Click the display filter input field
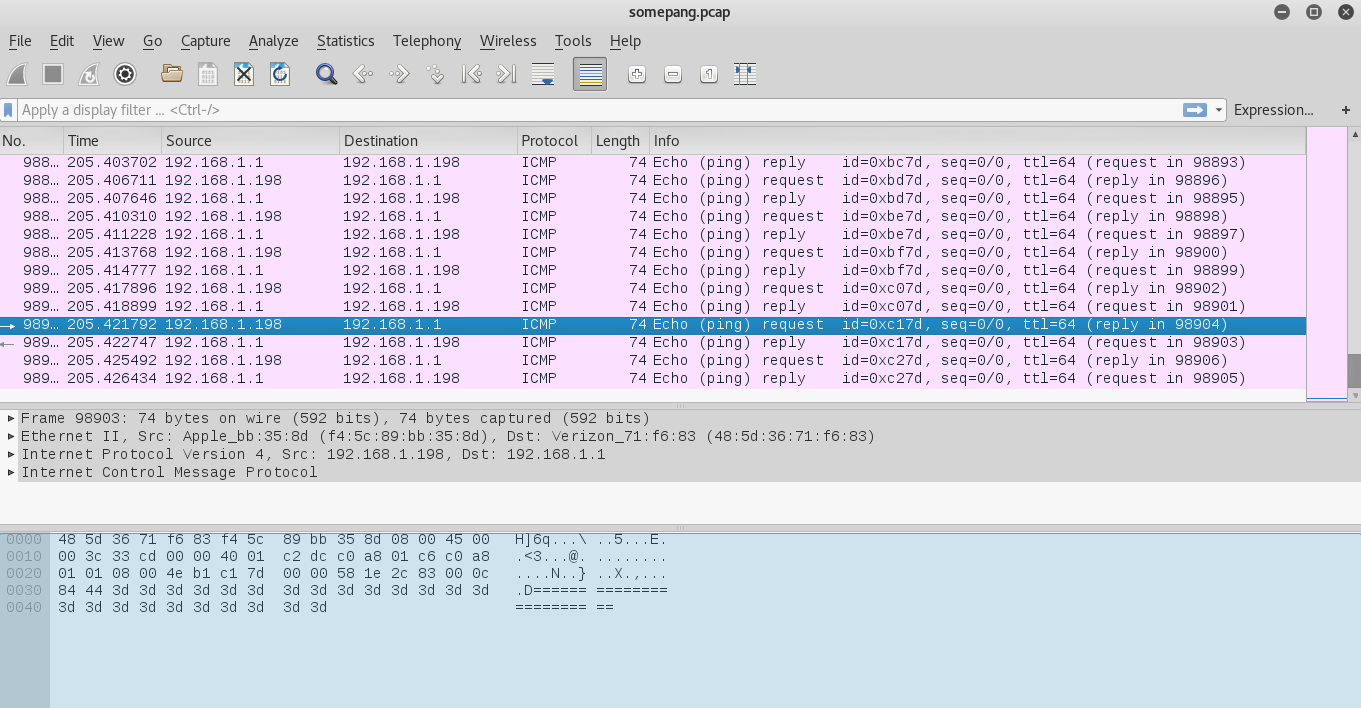This screenshot has width=1361, height=708. pos(600,110)
